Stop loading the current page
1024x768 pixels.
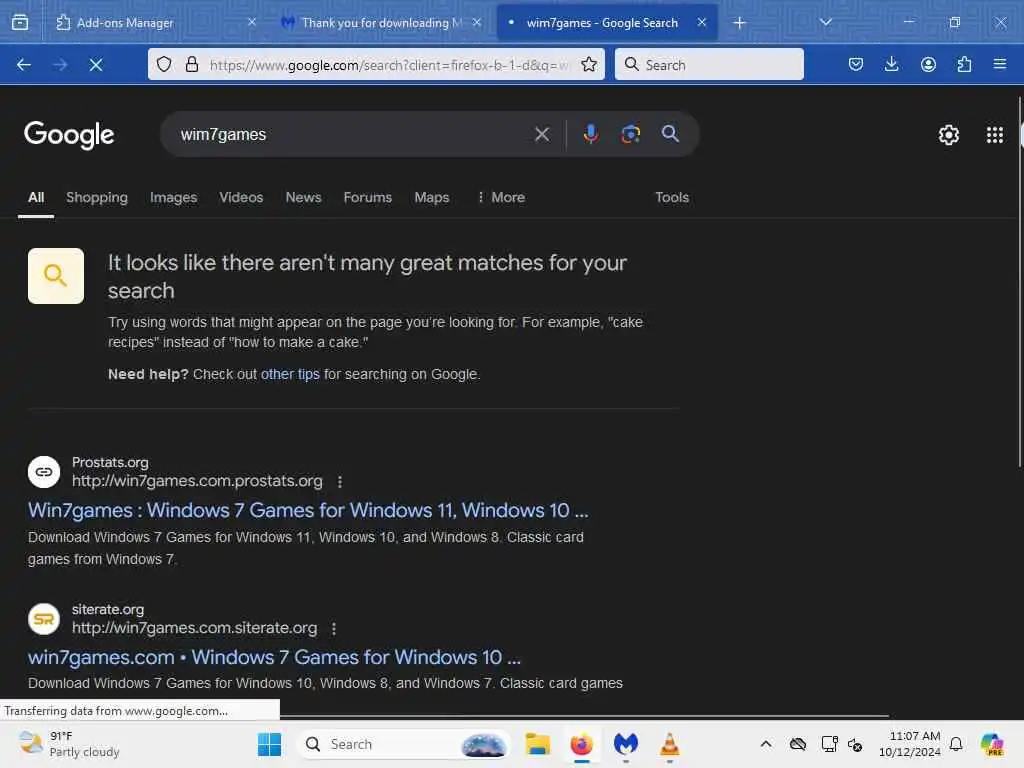(x=96, y=65)
